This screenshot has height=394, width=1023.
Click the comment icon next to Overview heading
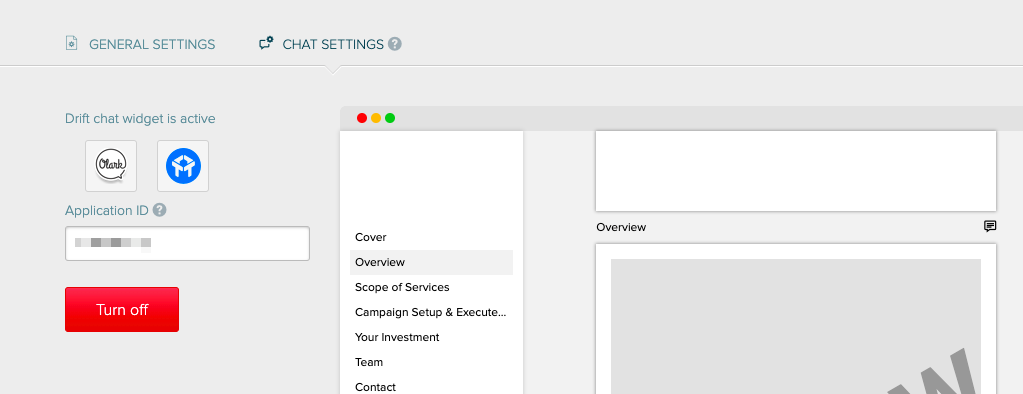[x=990, y=226]
